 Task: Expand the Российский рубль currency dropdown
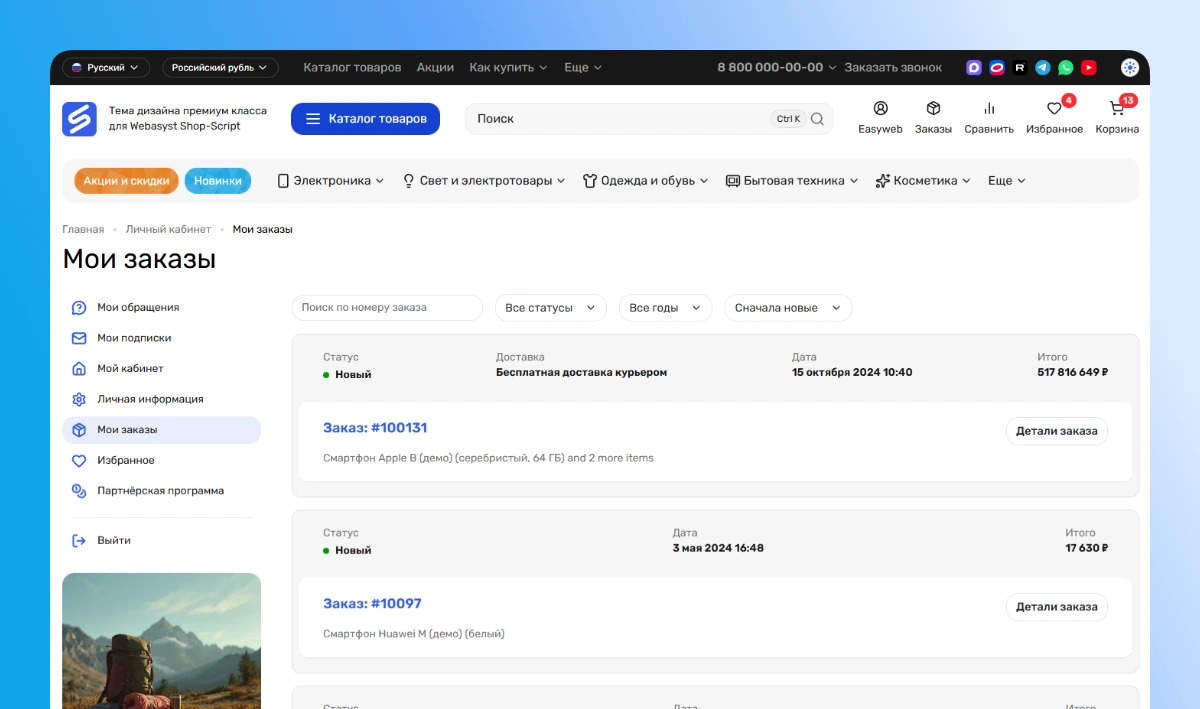pos(220,68)
